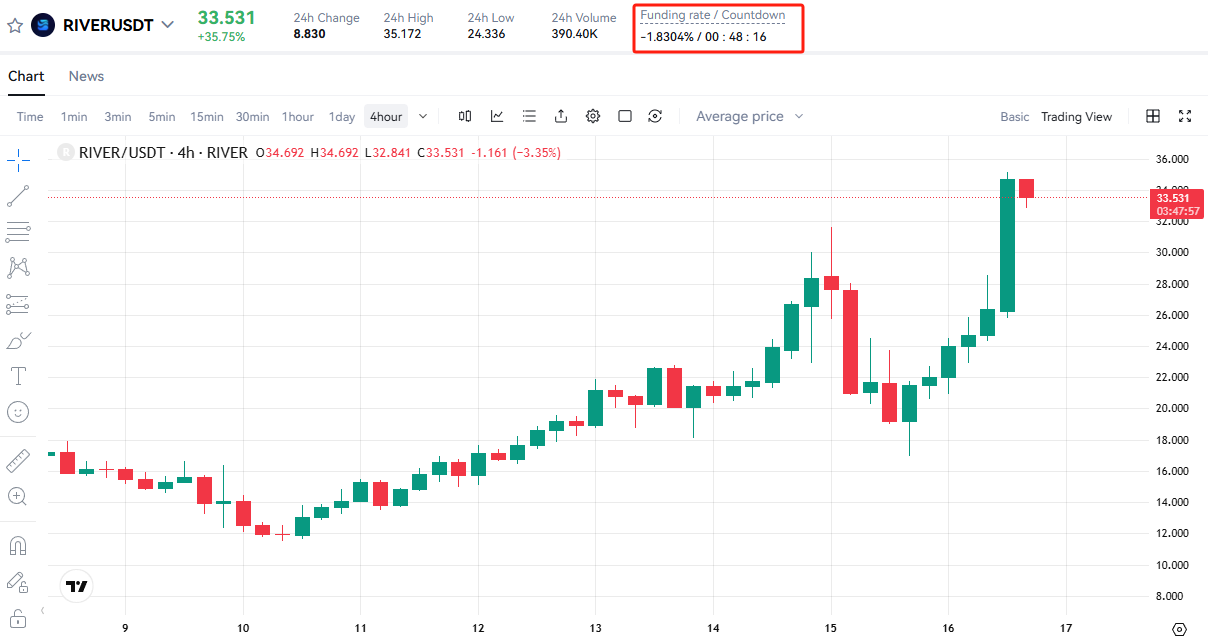Toggle the lock all drawings tool
Viewport: 1208px width, 642px height.
pos(18,617)
